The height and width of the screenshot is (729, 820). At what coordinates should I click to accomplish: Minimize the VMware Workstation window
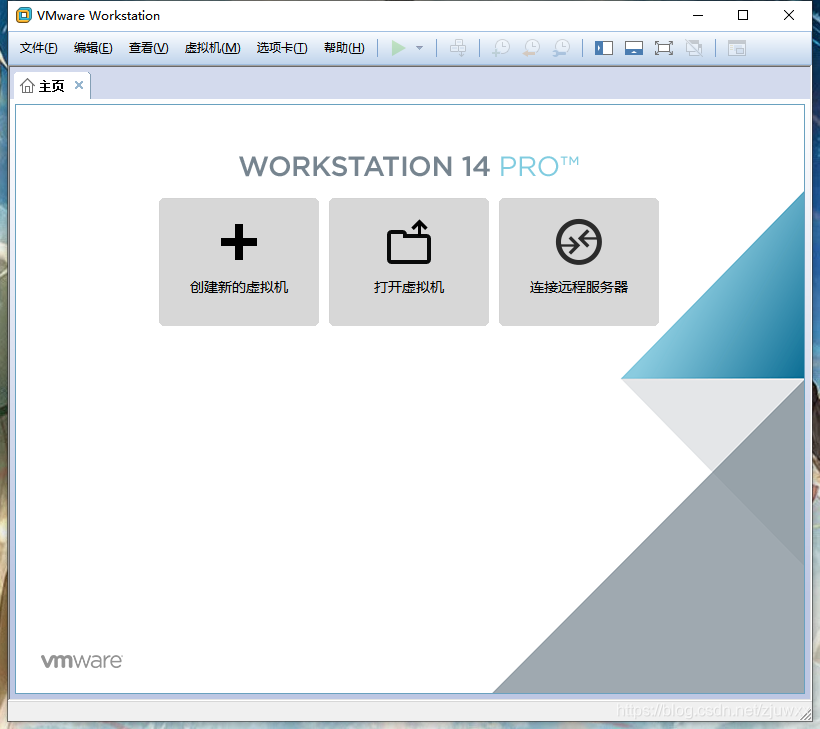tap(698, 15)
